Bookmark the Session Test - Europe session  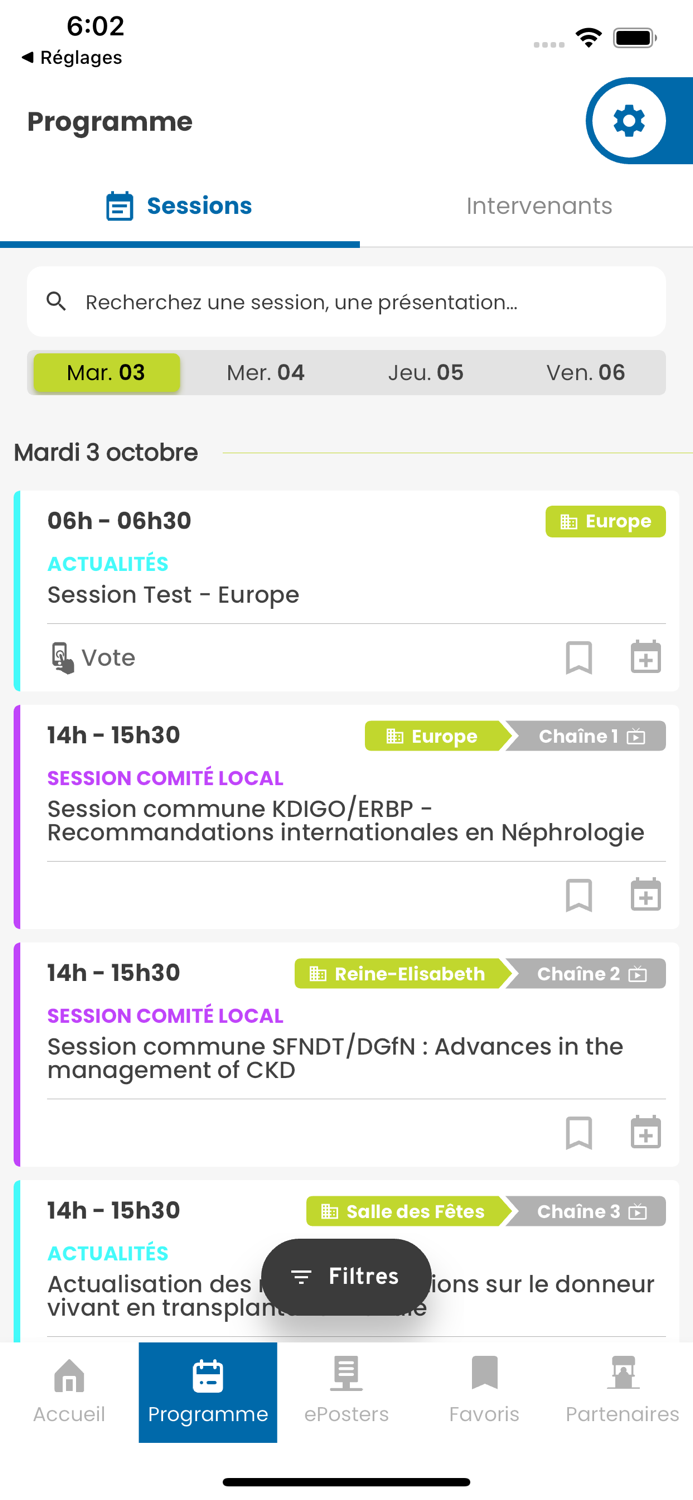coord(579,657)
